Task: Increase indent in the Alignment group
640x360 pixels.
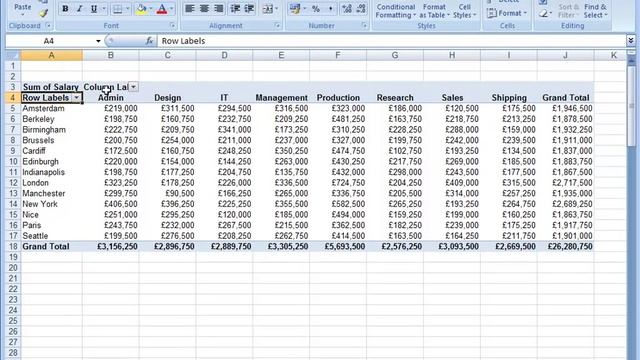Action: click(249, 9)
